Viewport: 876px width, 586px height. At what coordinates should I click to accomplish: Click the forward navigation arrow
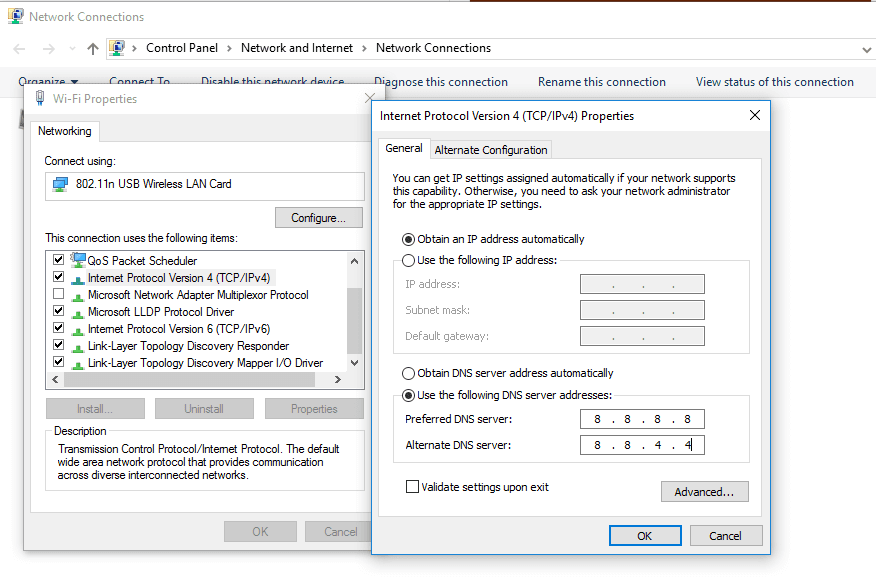point(46,48)
